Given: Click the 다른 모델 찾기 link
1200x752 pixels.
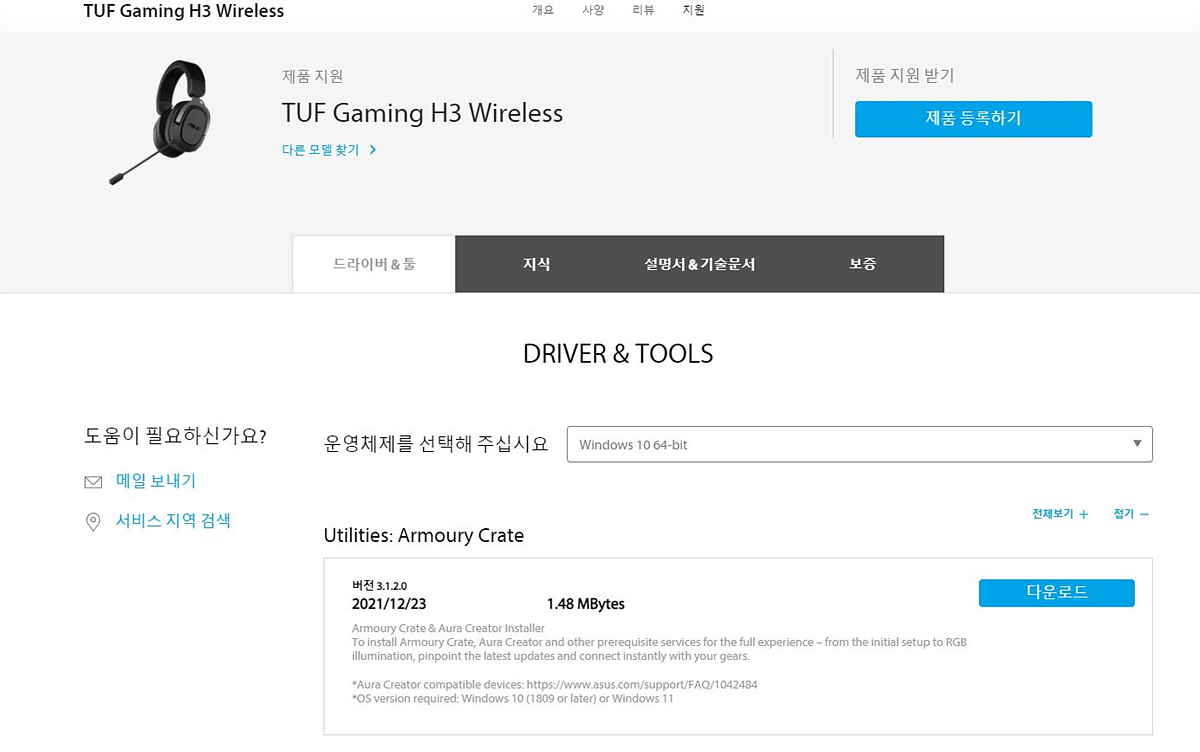Looking at the screenshot, I should click(322, 150).
